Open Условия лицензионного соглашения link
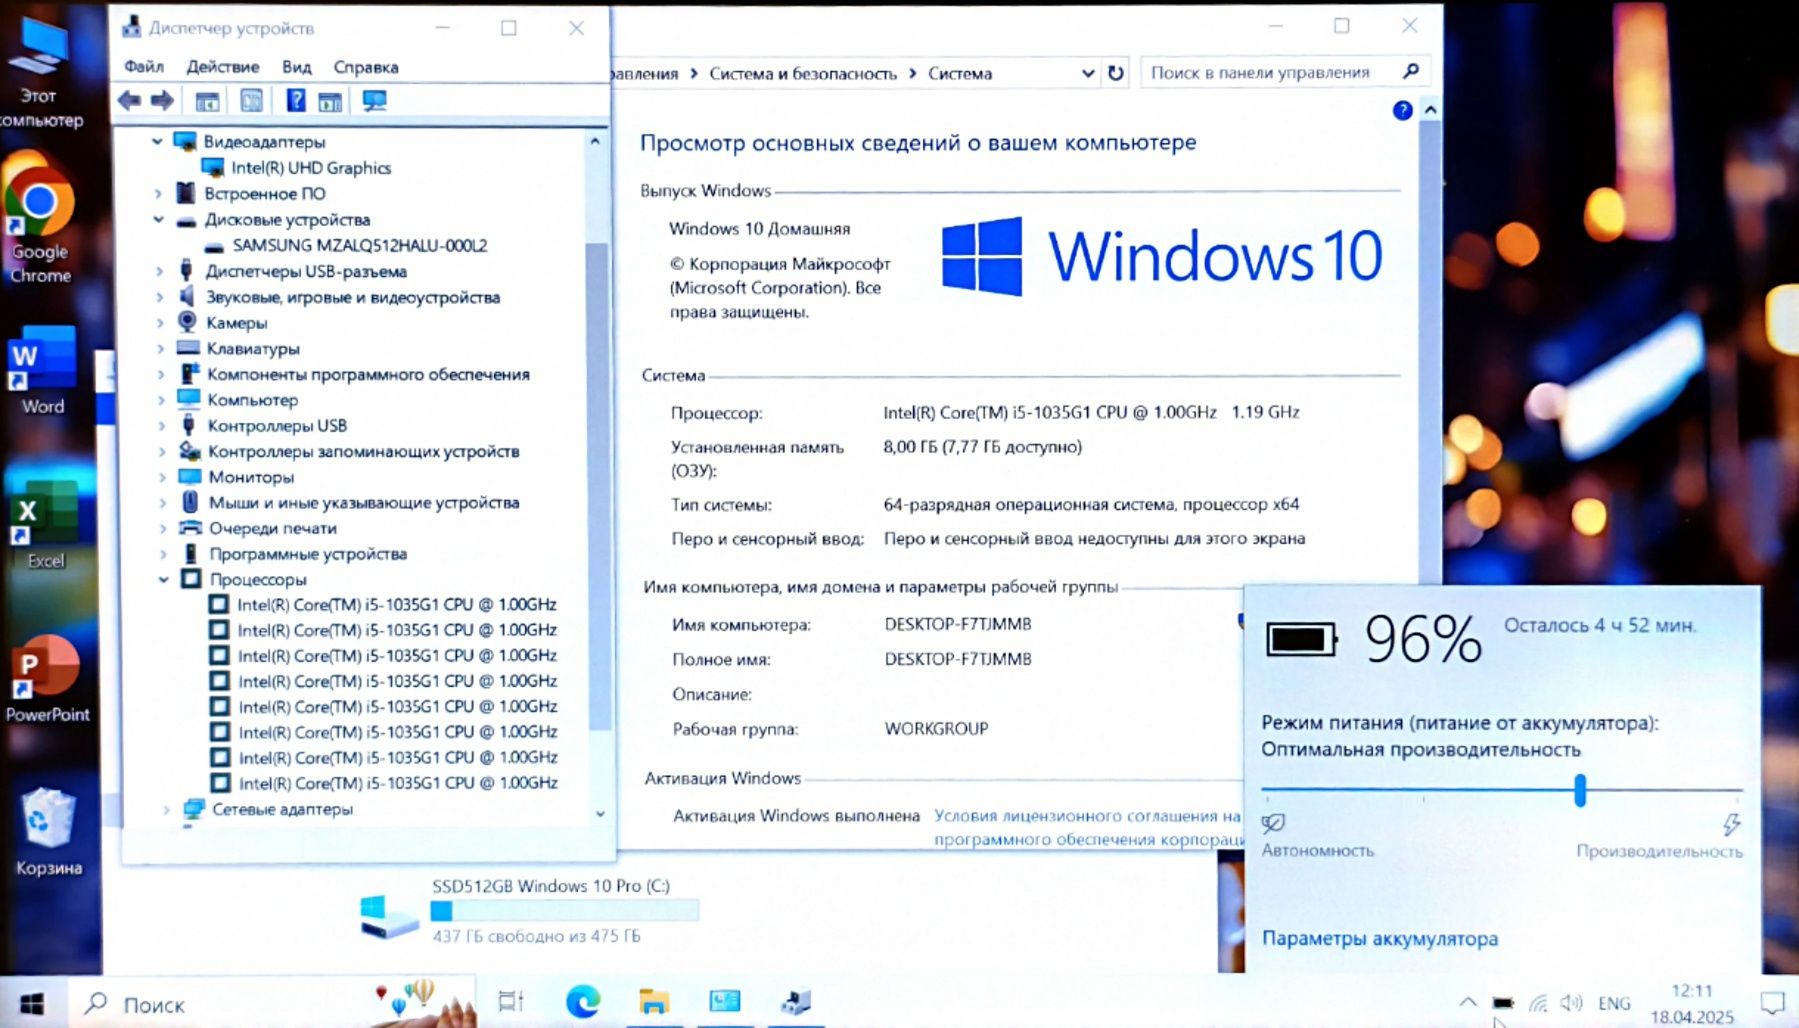The image size is (1799, 1028). click(1088, 827)
